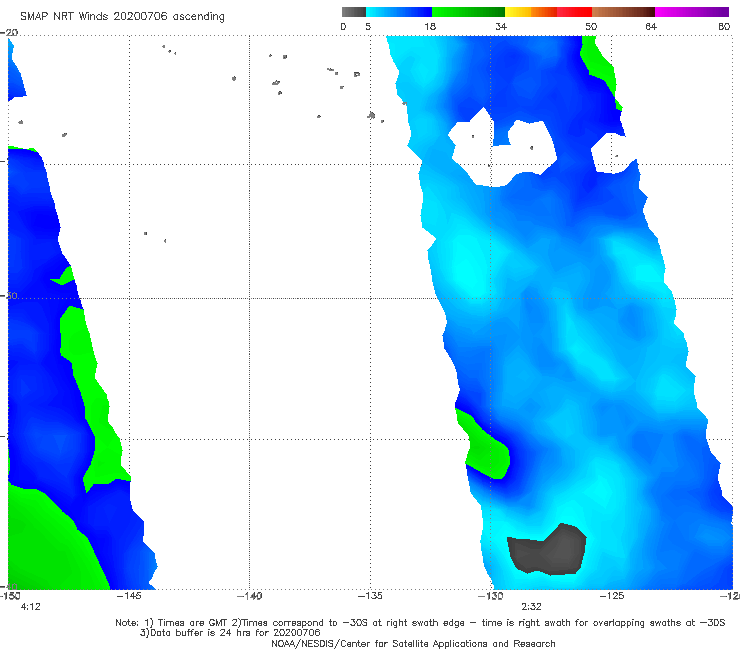Image resolution: width=740 pixels, height=650 pixels.
Task: Click the note line starting 'Note: 1) Times are GMT'
Action: (420, 623)
